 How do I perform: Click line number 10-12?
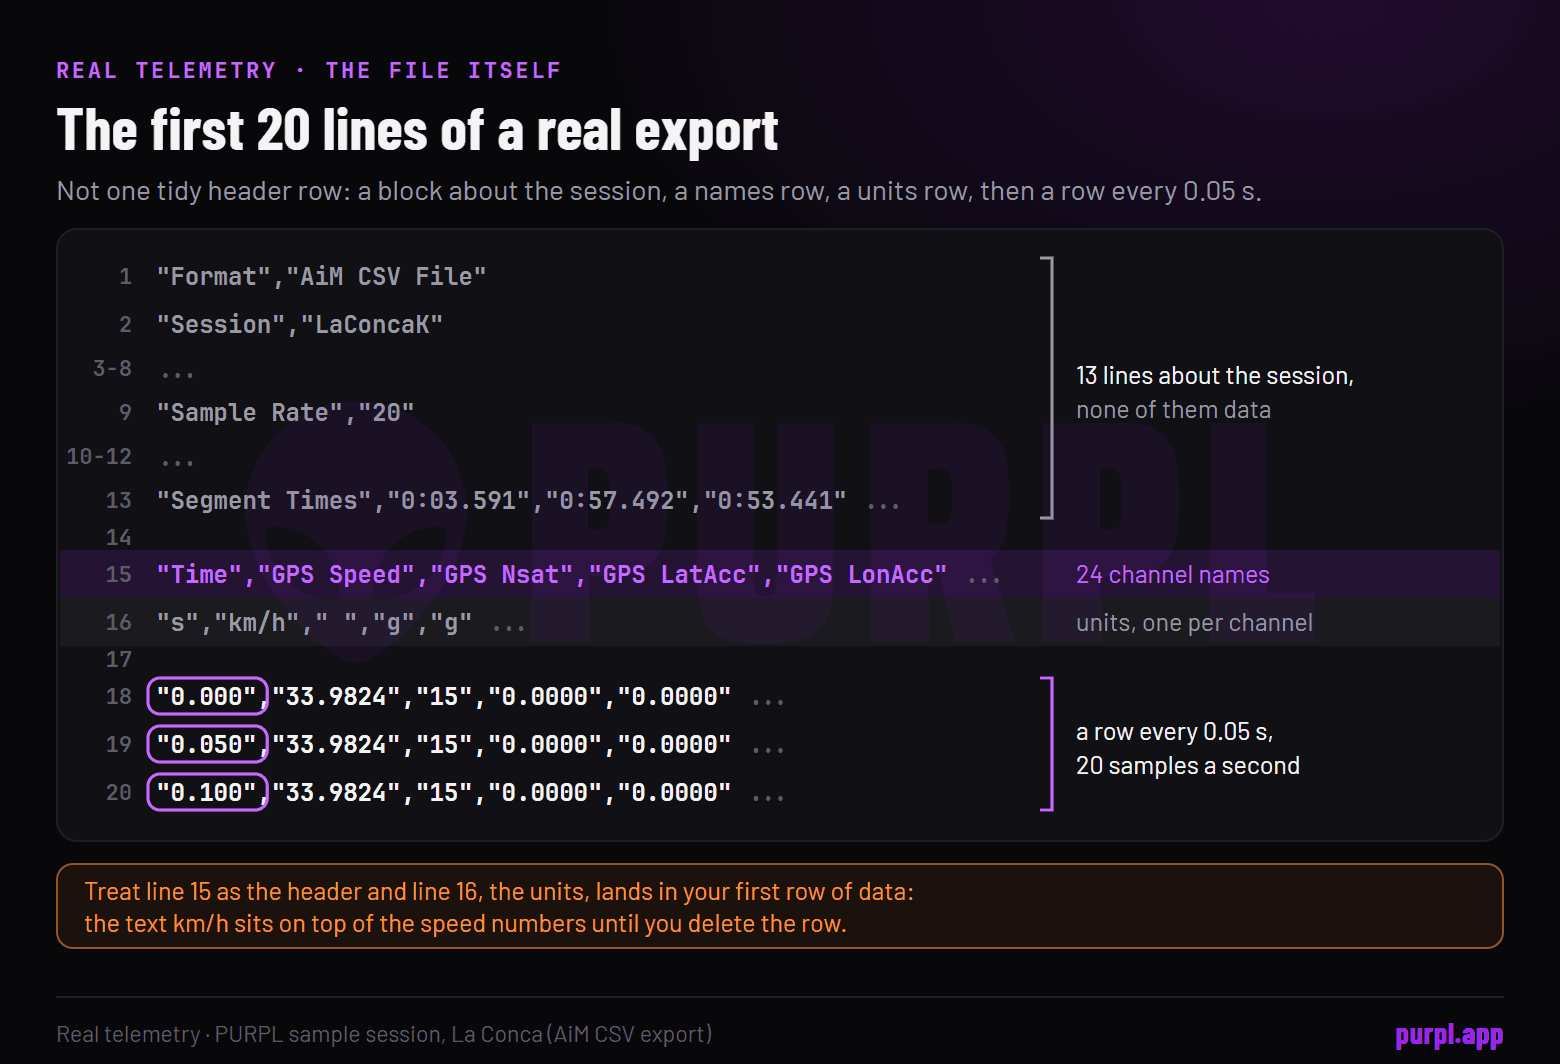[99, 456]
